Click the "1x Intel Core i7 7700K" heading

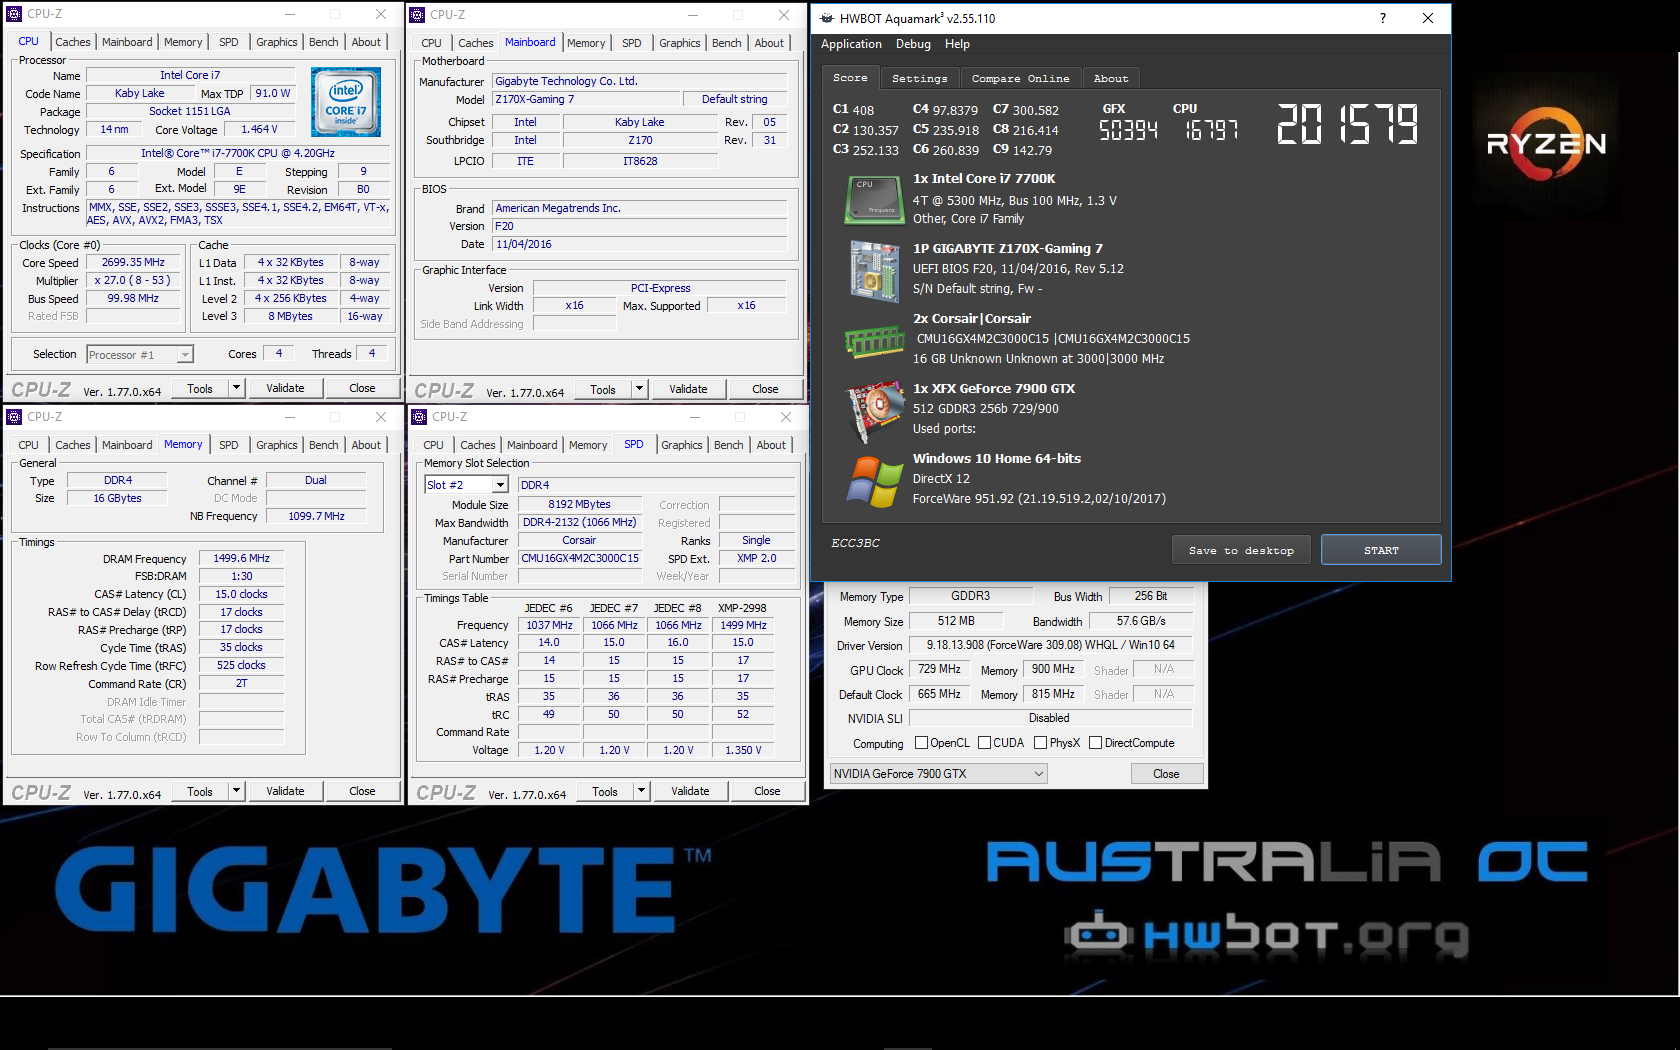[984, 179]
